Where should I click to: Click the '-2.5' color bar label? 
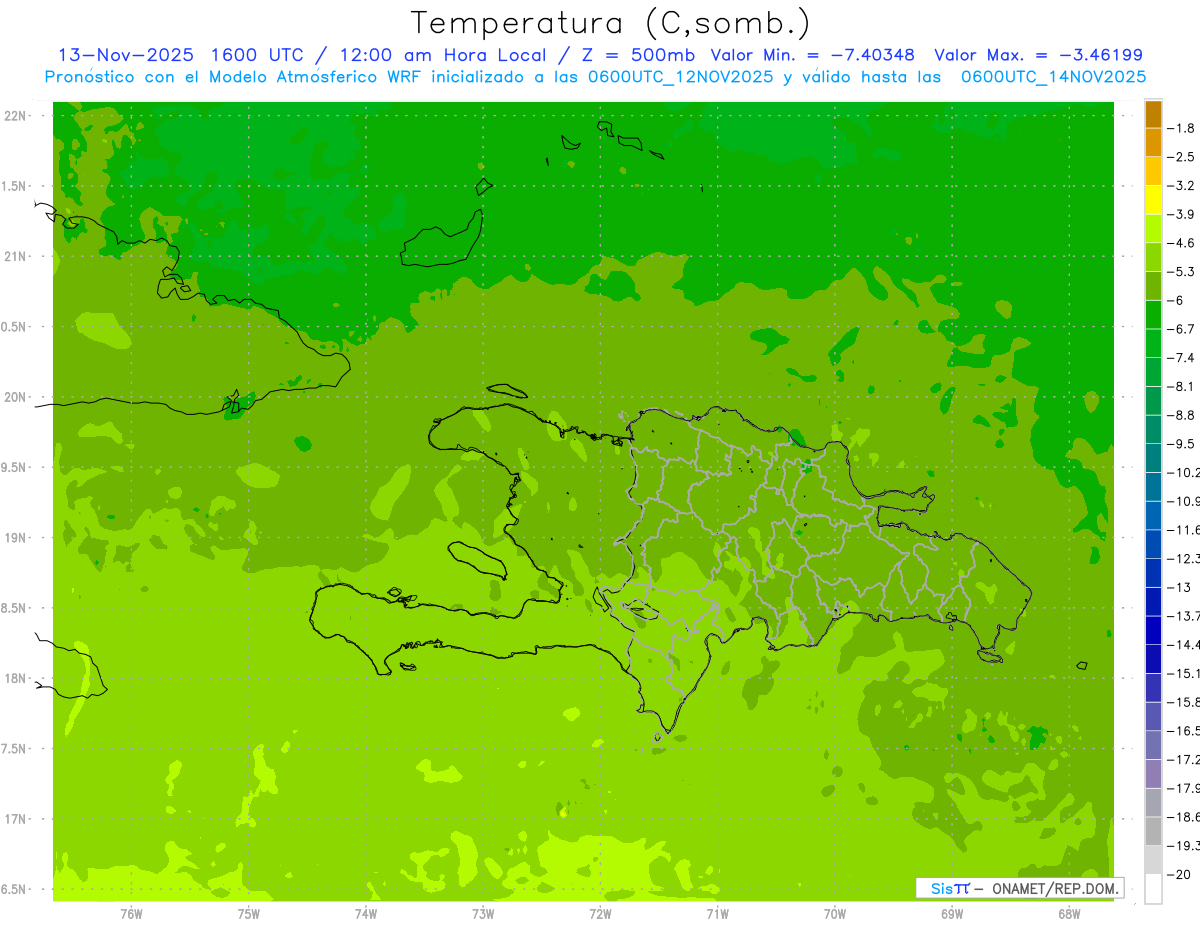(1182, 157)
